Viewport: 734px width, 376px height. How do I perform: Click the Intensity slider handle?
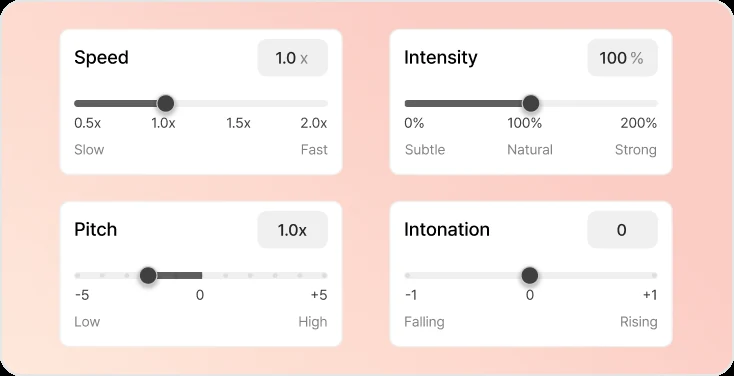(530, 103)
